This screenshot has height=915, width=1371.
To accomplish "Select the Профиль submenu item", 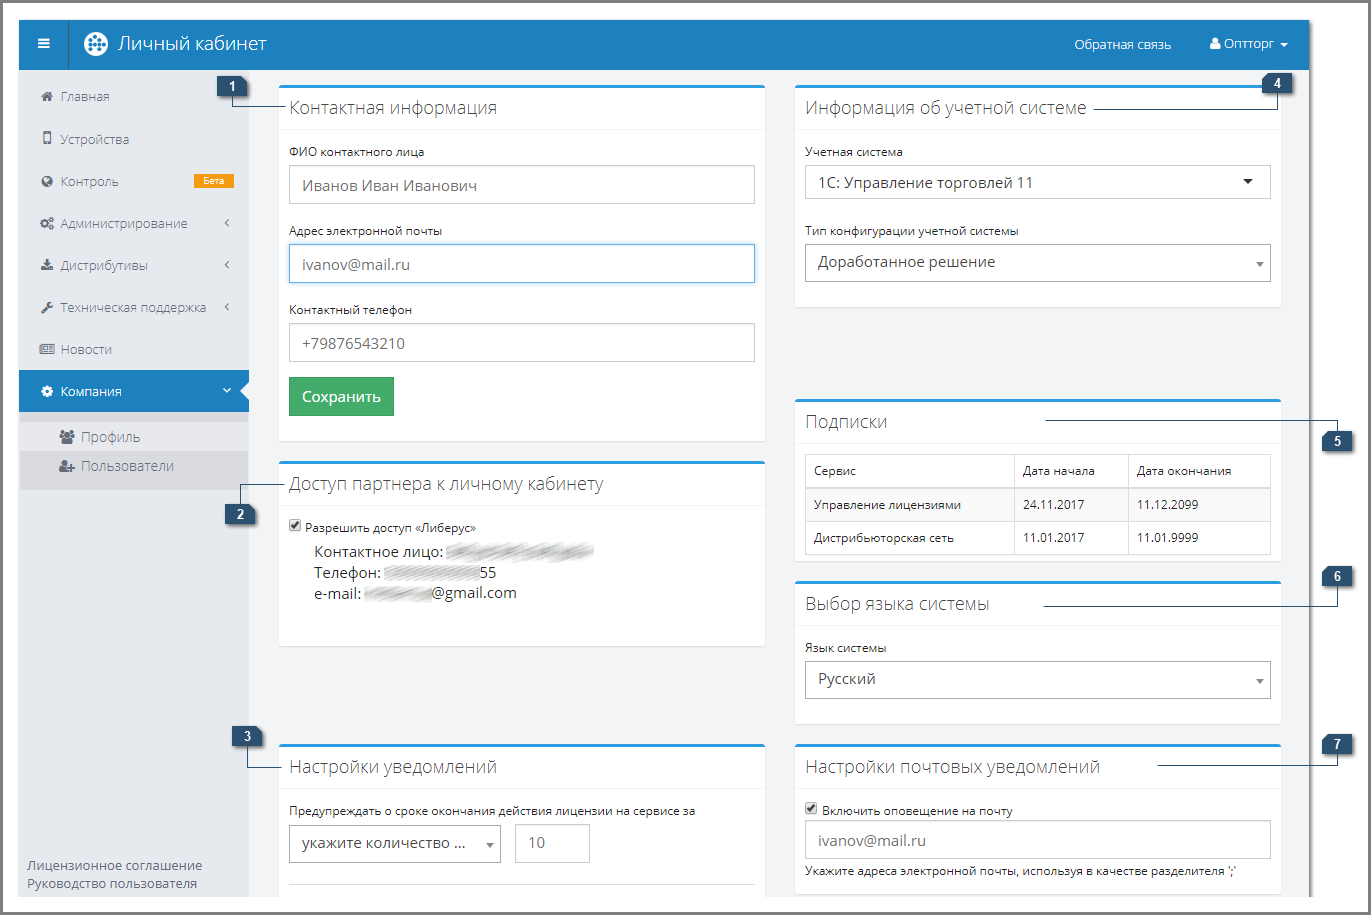I will point(134,437).
